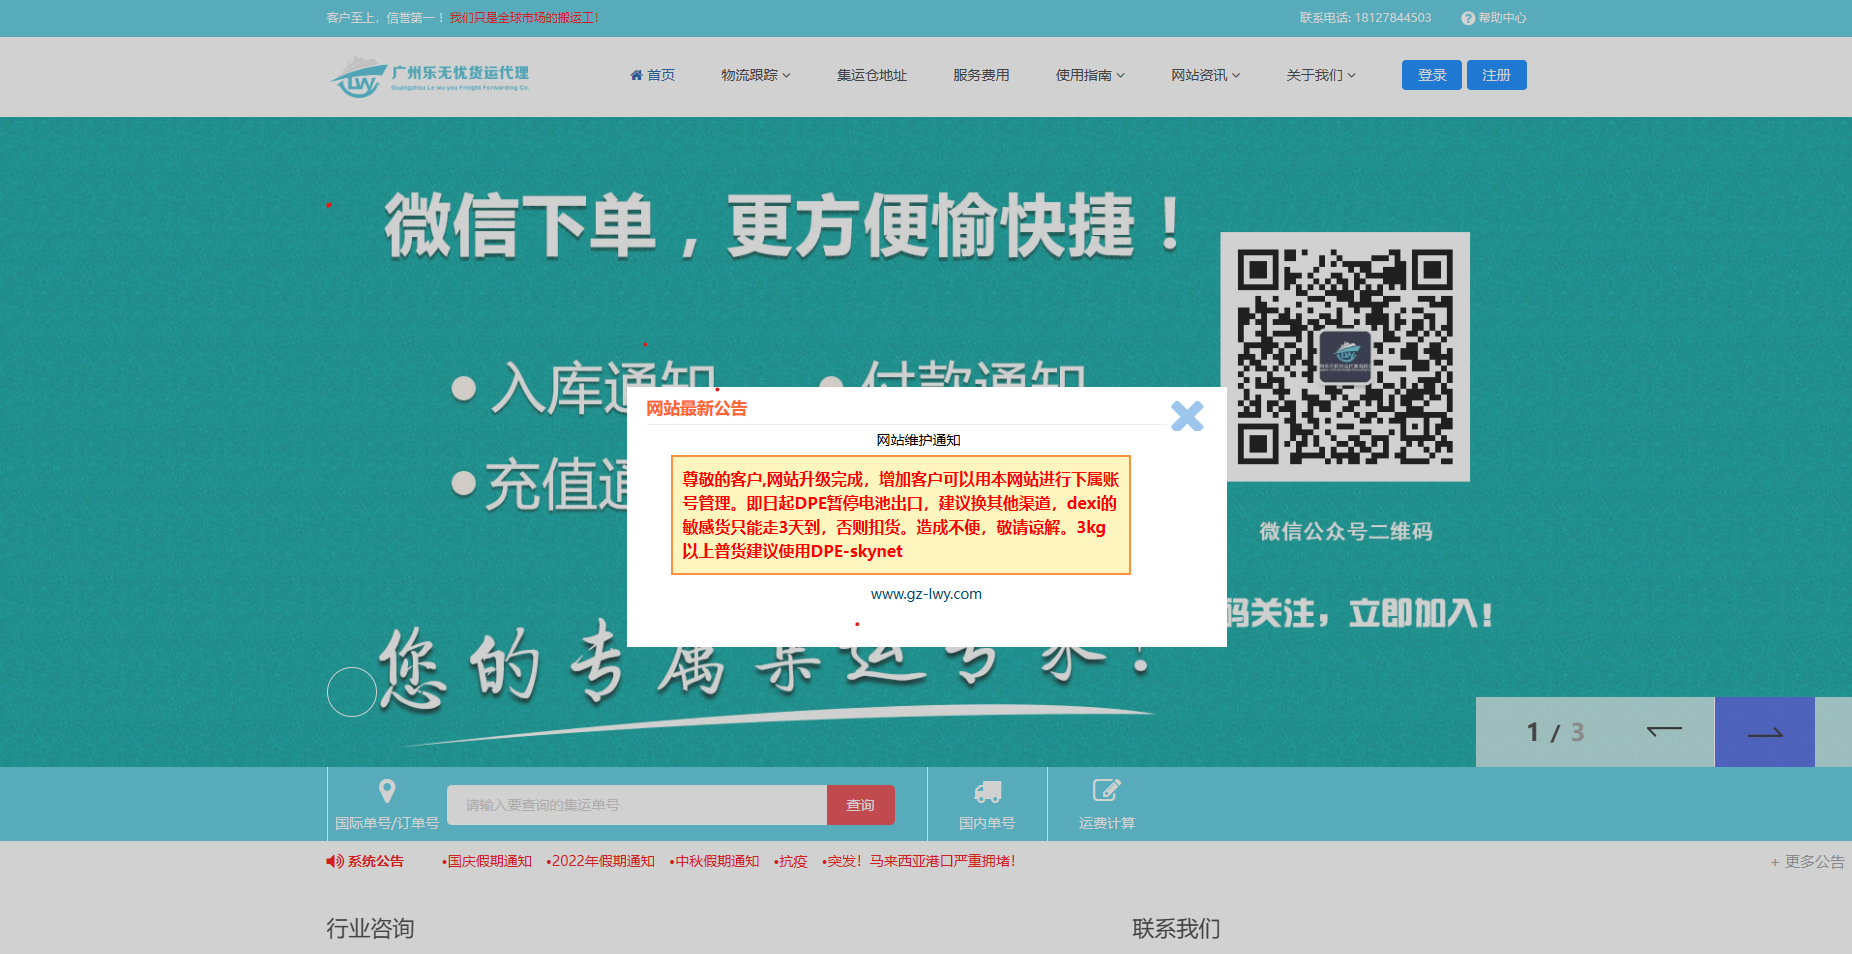This screenshot has width=1852, height=954.
Task: Click the company logo 广州乐无忧货运代理
Action: tap(430, 77)
